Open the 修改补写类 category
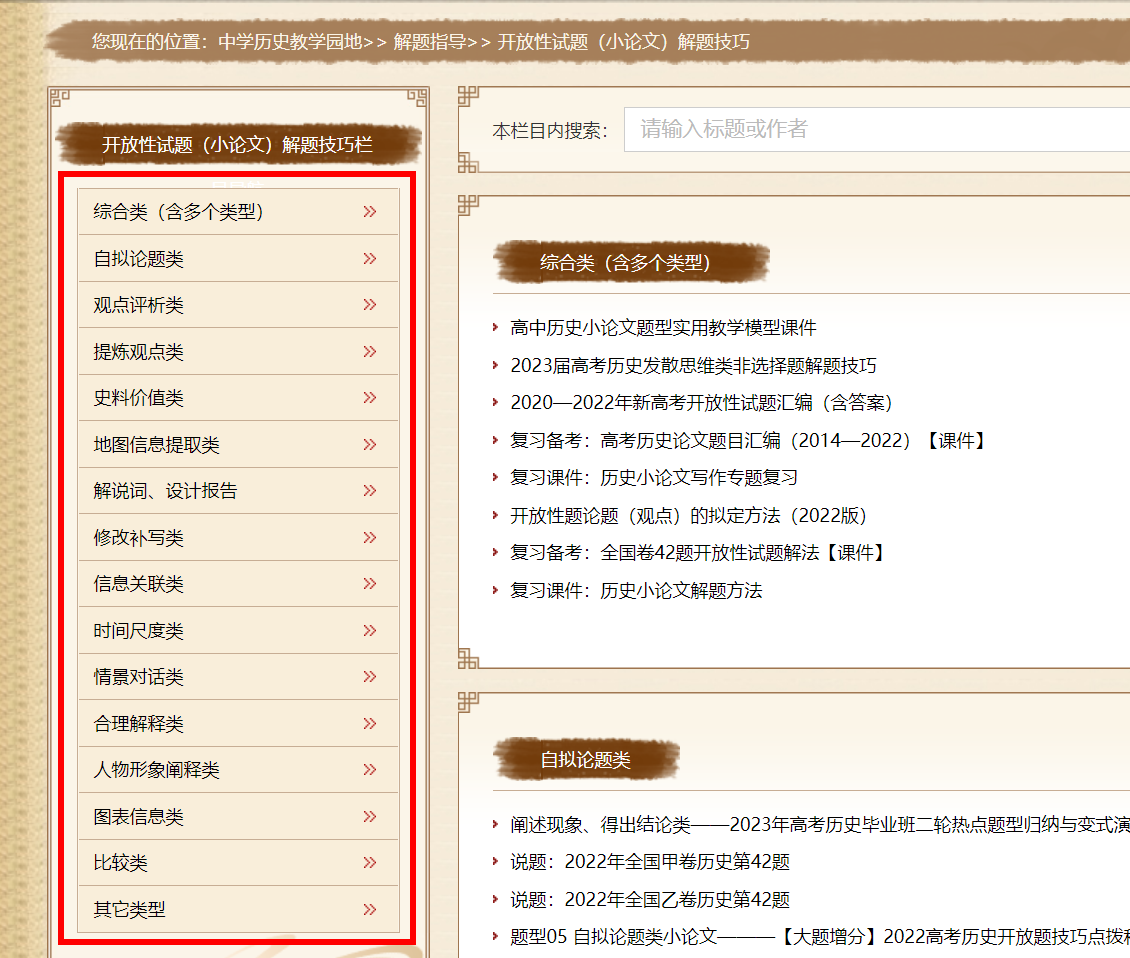The height and width of the screenshot is (958, 1130). point(139,538)
